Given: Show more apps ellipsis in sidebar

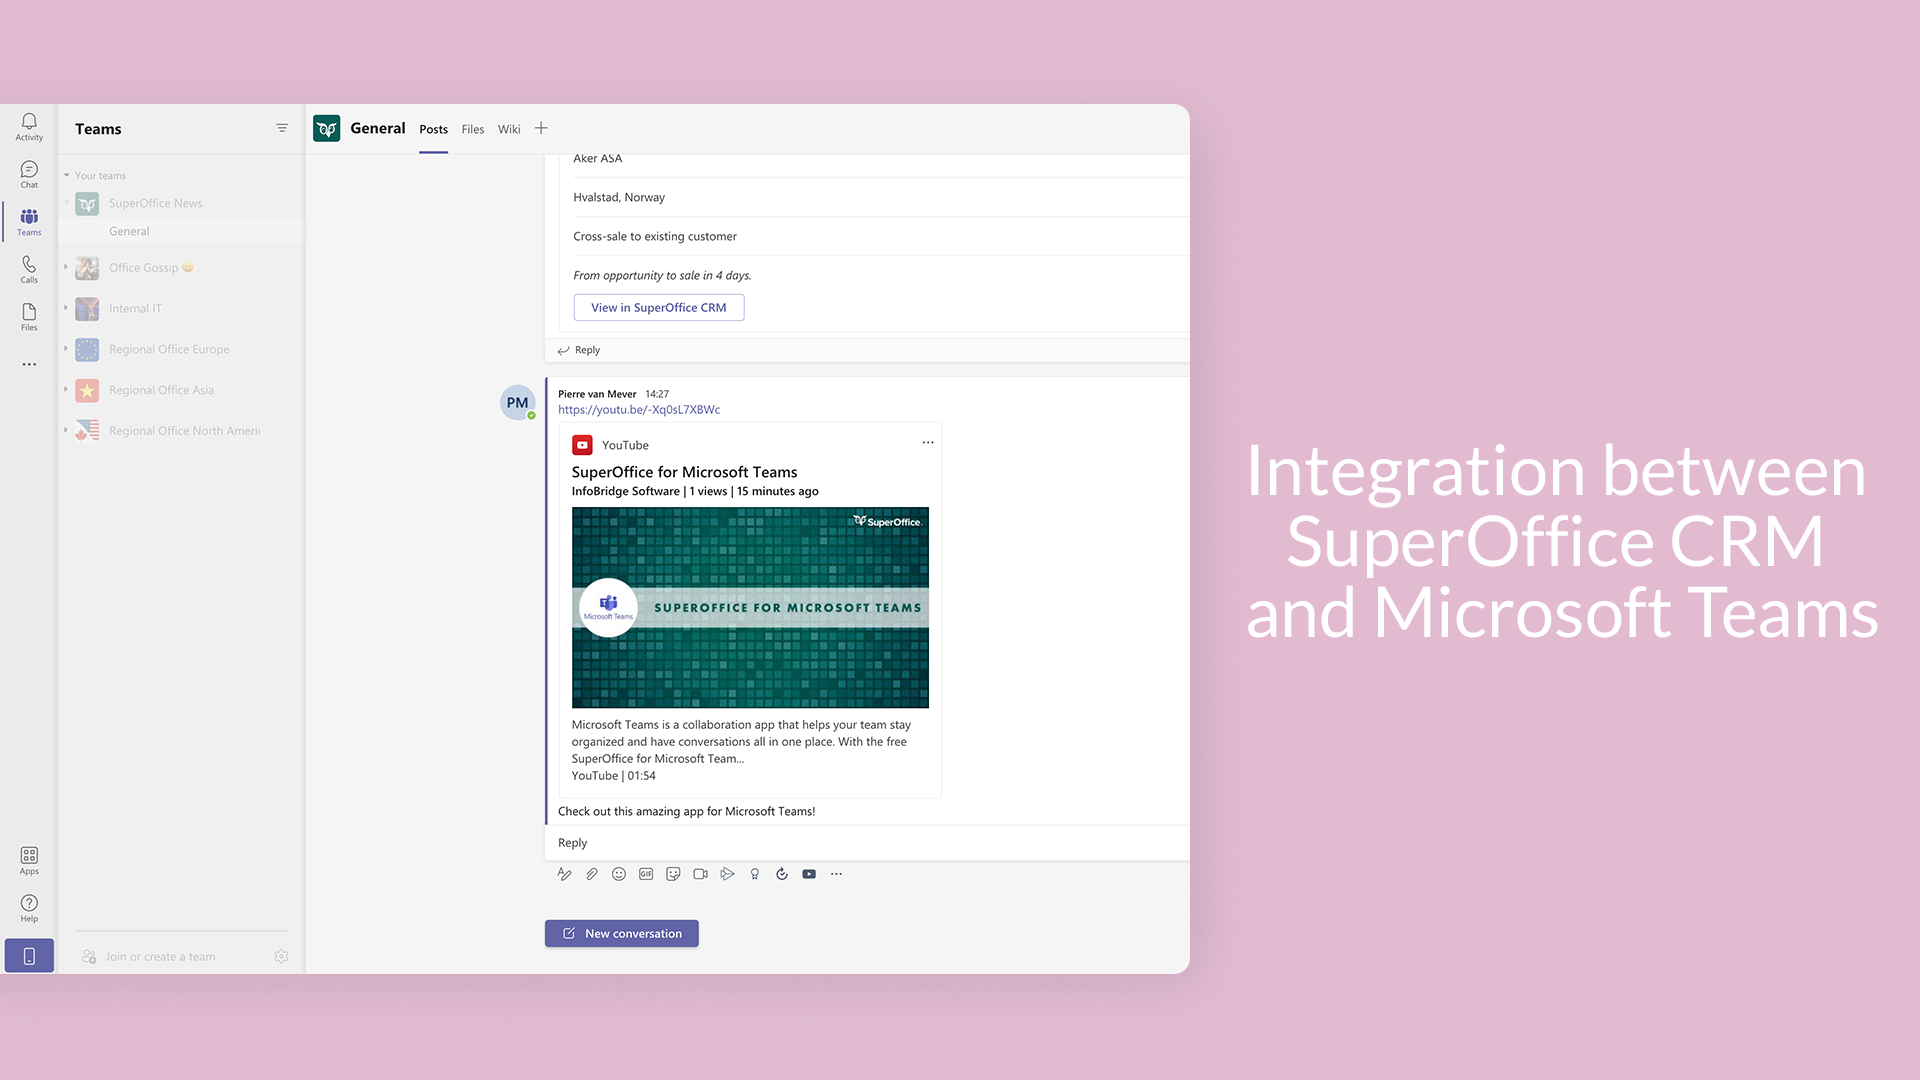Looking at the screenshot, I should tap(29, 364).
